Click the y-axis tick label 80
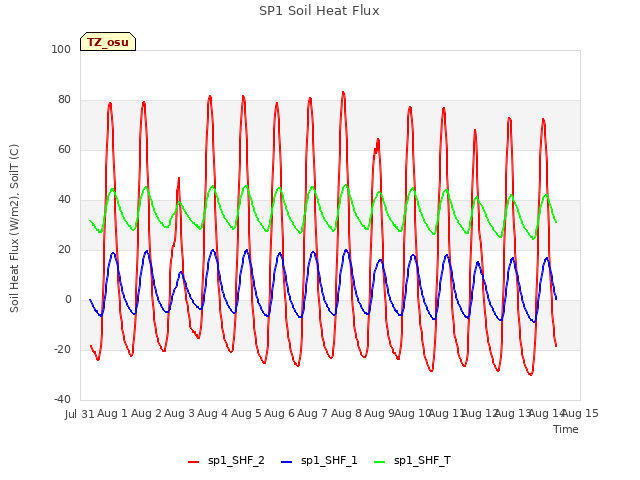 [x=64, y=100]
